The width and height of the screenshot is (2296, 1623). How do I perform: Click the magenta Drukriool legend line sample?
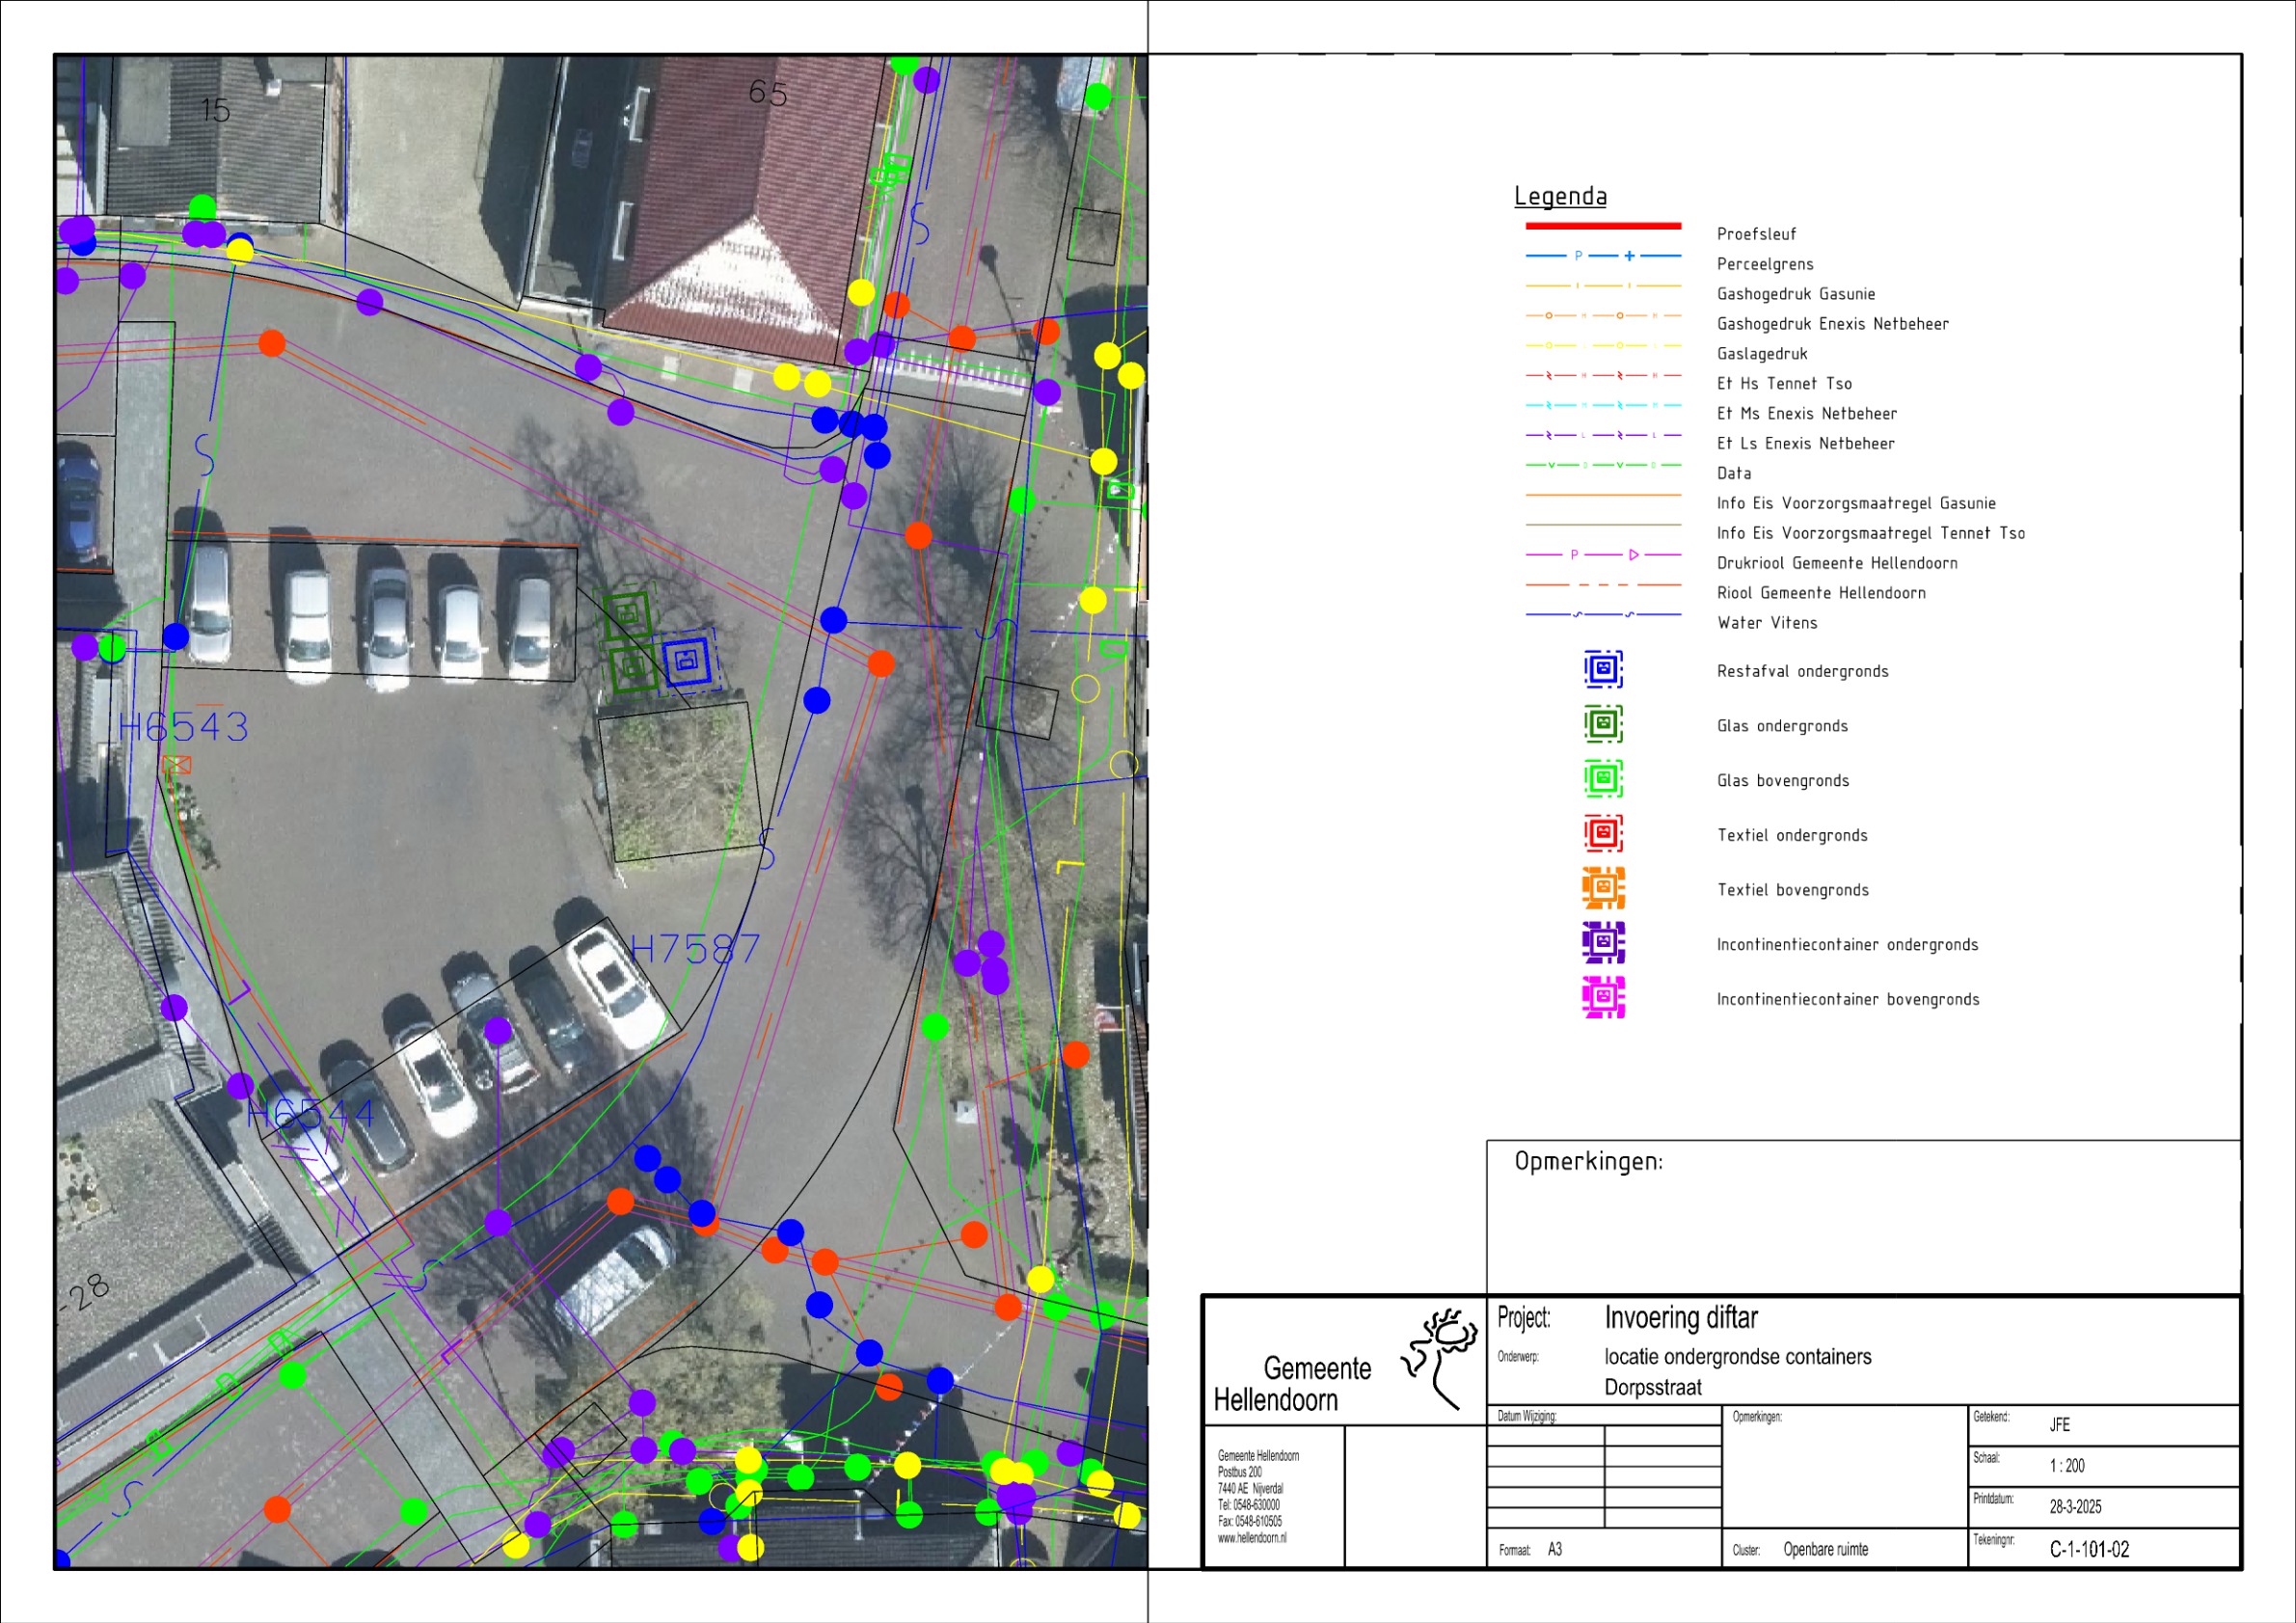point(1603,554)
